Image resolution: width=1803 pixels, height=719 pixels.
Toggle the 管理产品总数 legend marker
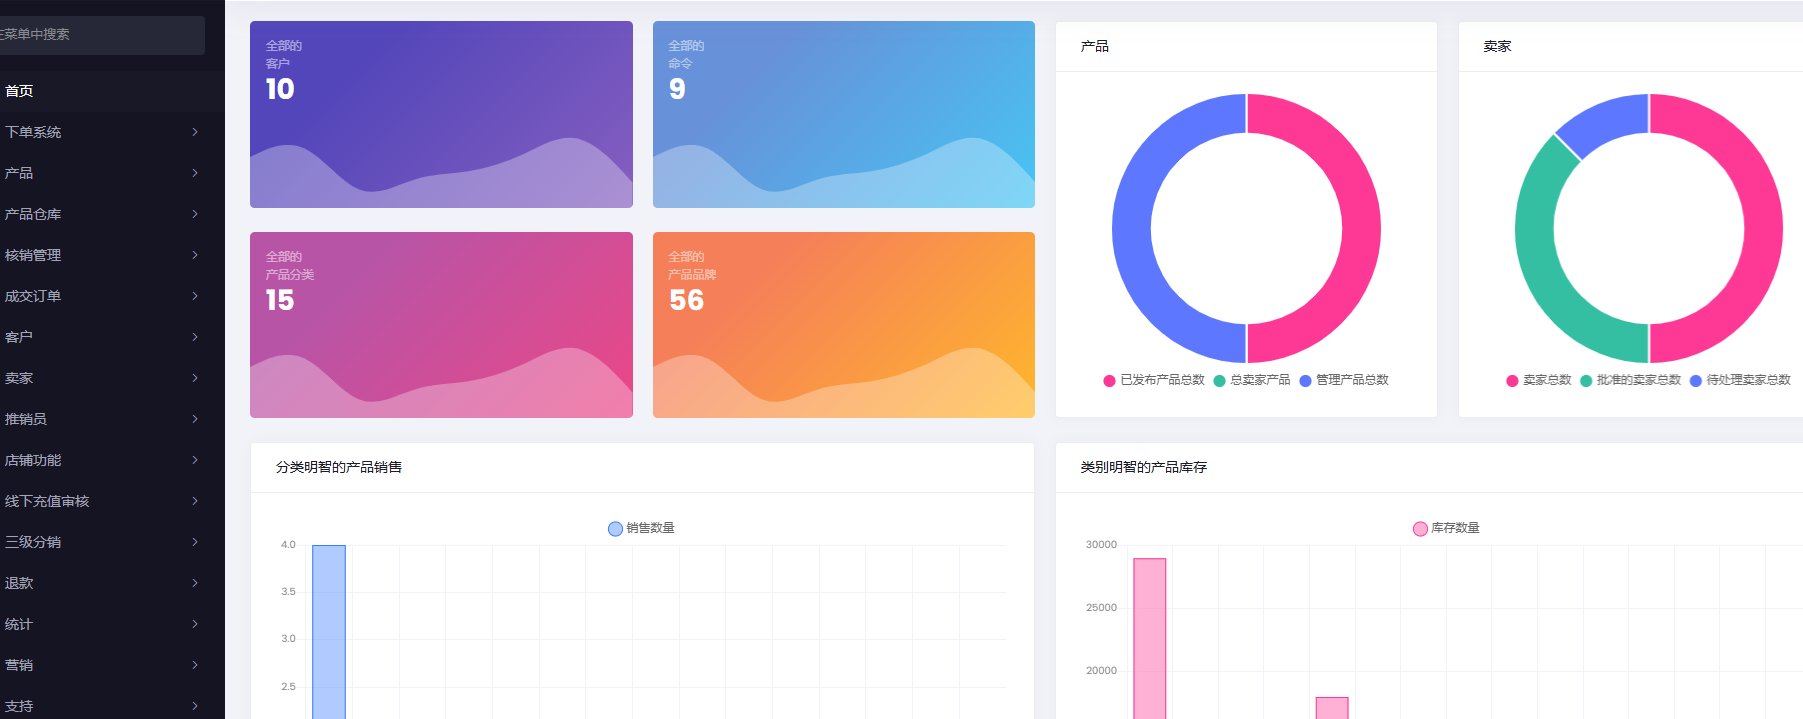1305,381
